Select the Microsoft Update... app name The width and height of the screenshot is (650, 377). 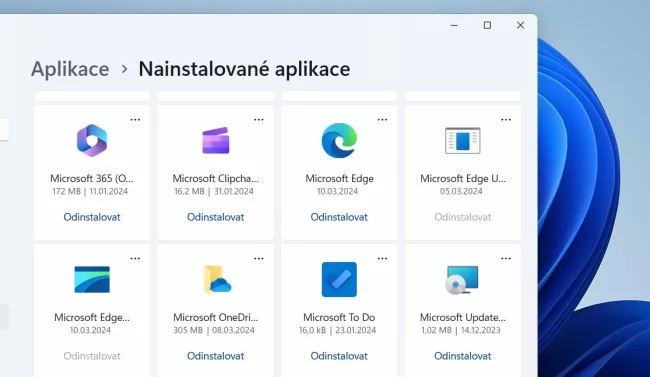[x=463, y=317]
